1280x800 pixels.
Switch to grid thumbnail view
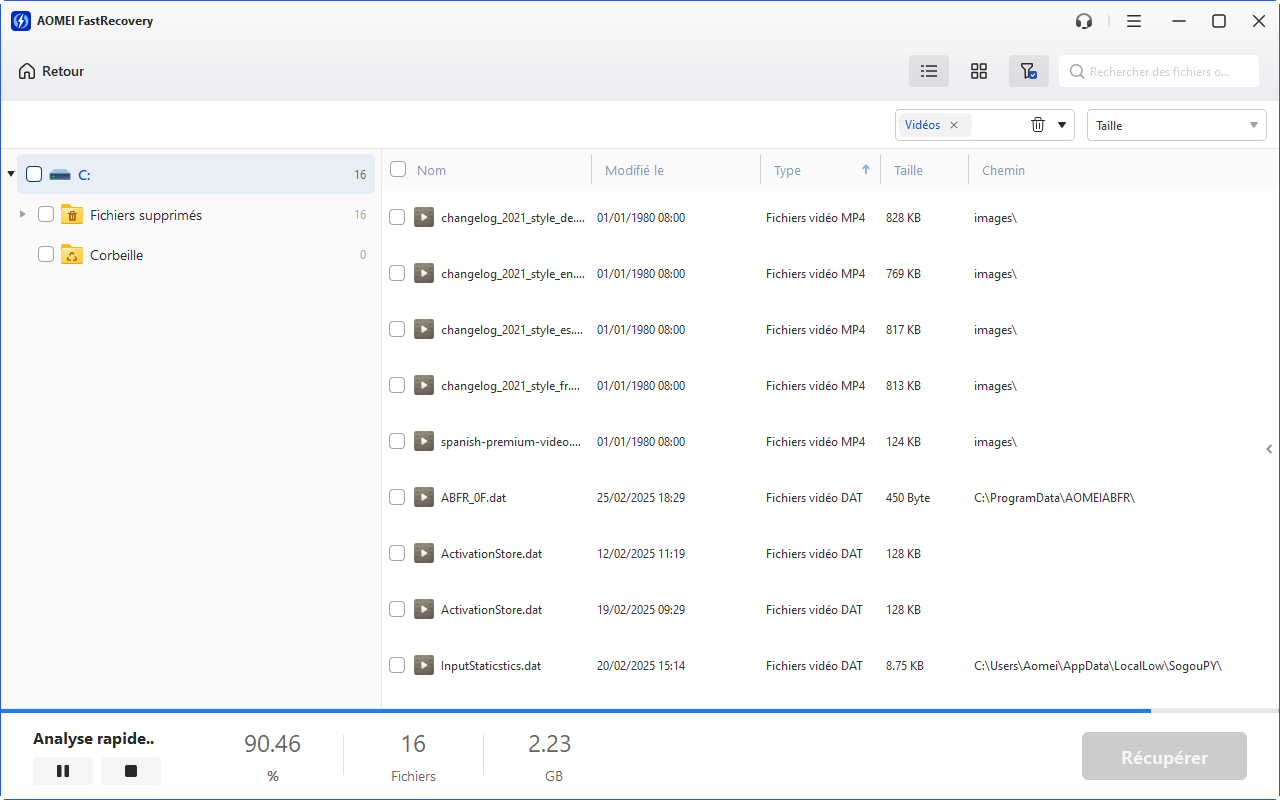click(x=979, y=71)
